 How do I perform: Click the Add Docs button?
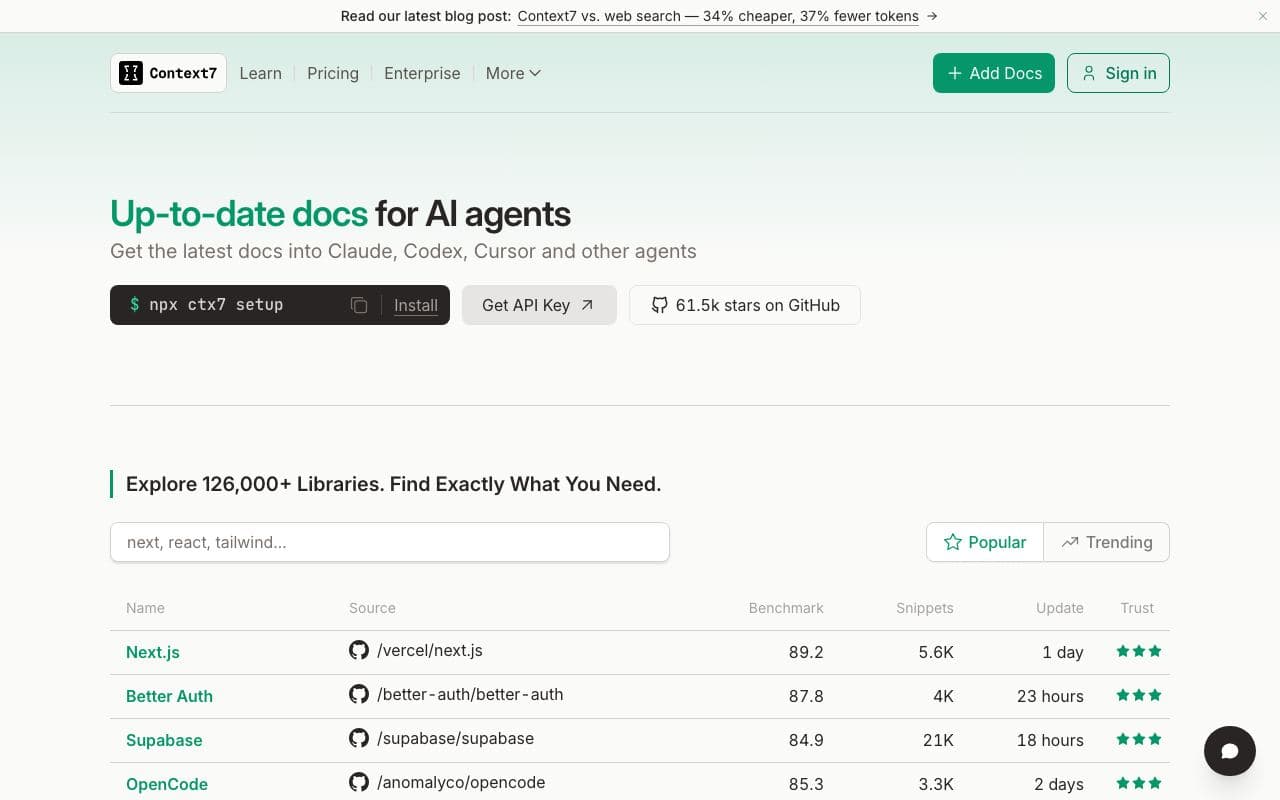click(x=994, y=73)
